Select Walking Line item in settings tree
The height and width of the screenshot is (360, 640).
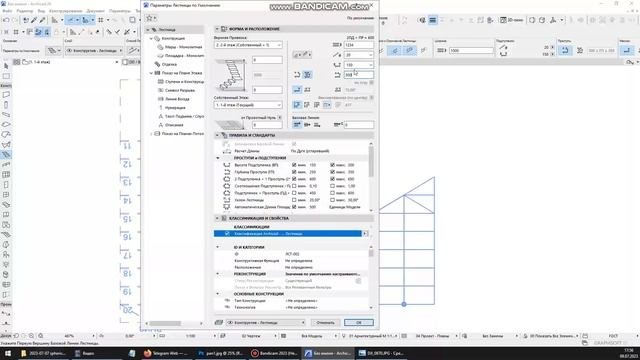(x=177, y=99)
